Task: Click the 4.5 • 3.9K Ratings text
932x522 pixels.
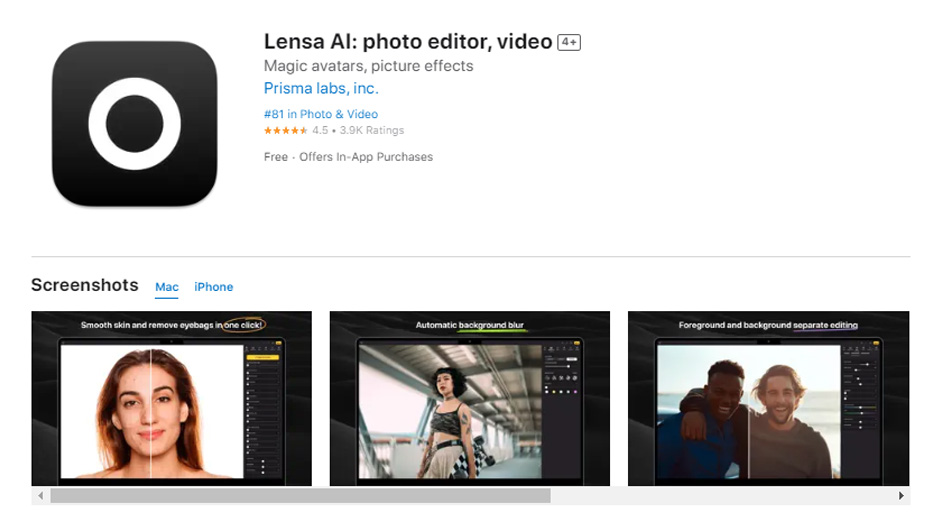Action: (x=358, y=131)
